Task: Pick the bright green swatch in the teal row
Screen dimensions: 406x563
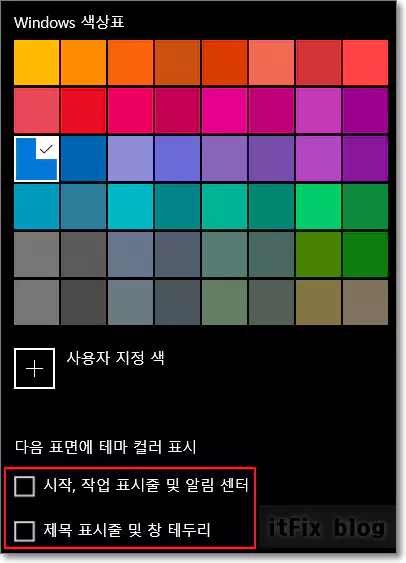Action: 318,206
